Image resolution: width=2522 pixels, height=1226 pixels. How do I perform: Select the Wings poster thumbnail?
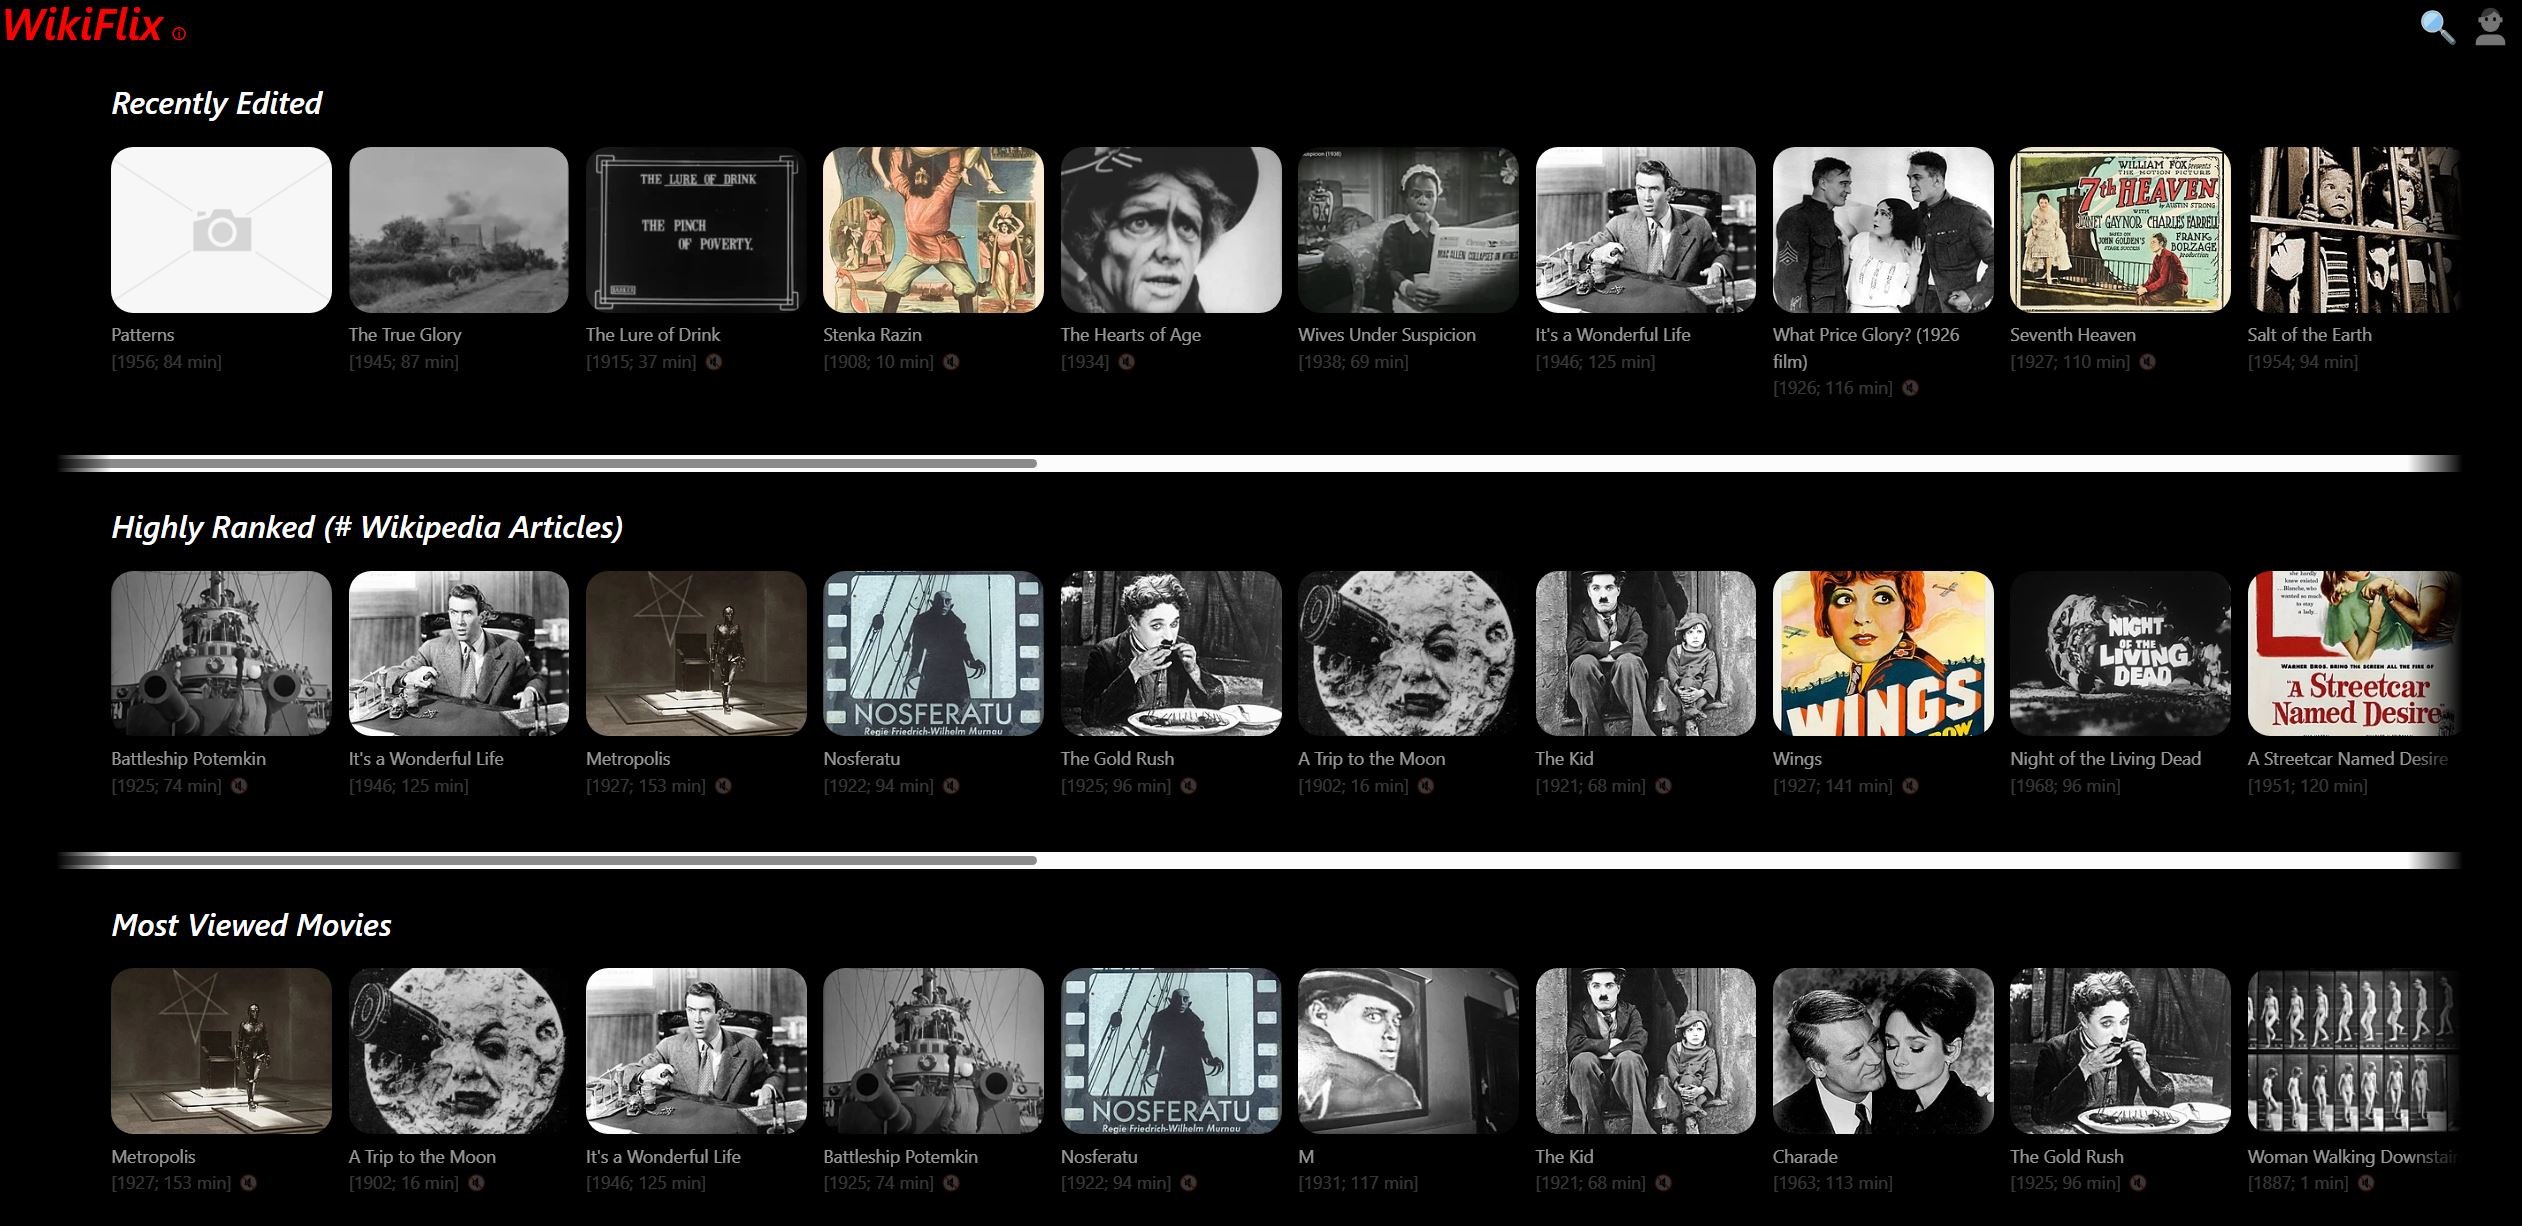[1883, 654]
